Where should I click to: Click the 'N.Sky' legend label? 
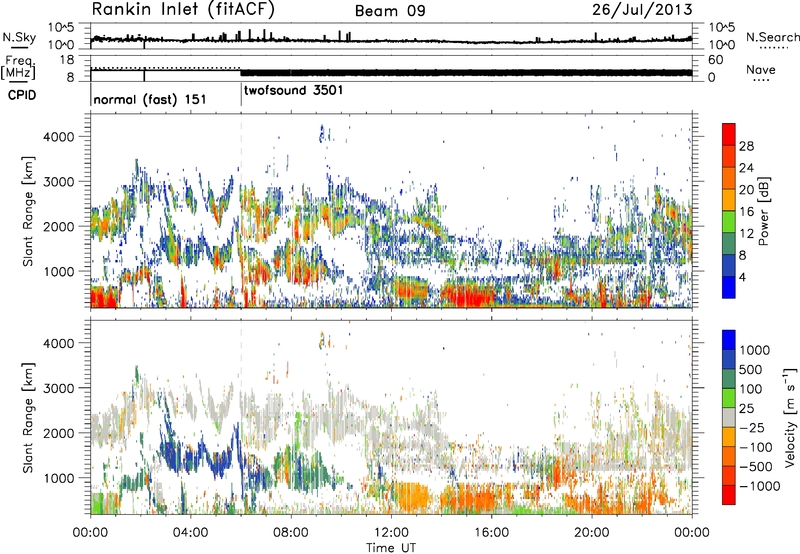coord(19,37)
